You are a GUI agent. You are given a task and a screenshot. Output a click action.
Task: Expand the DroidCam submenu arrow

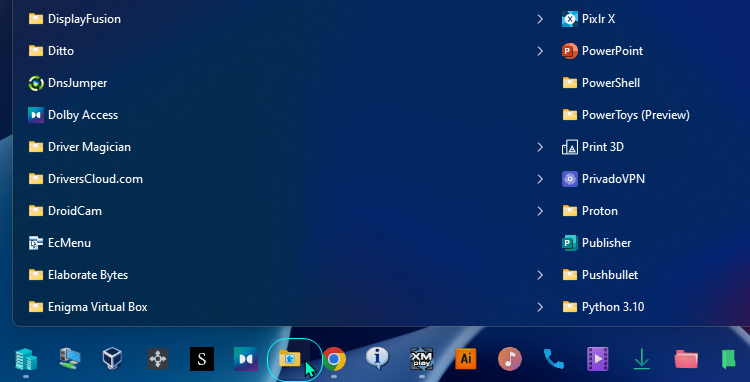pos(540,211)
